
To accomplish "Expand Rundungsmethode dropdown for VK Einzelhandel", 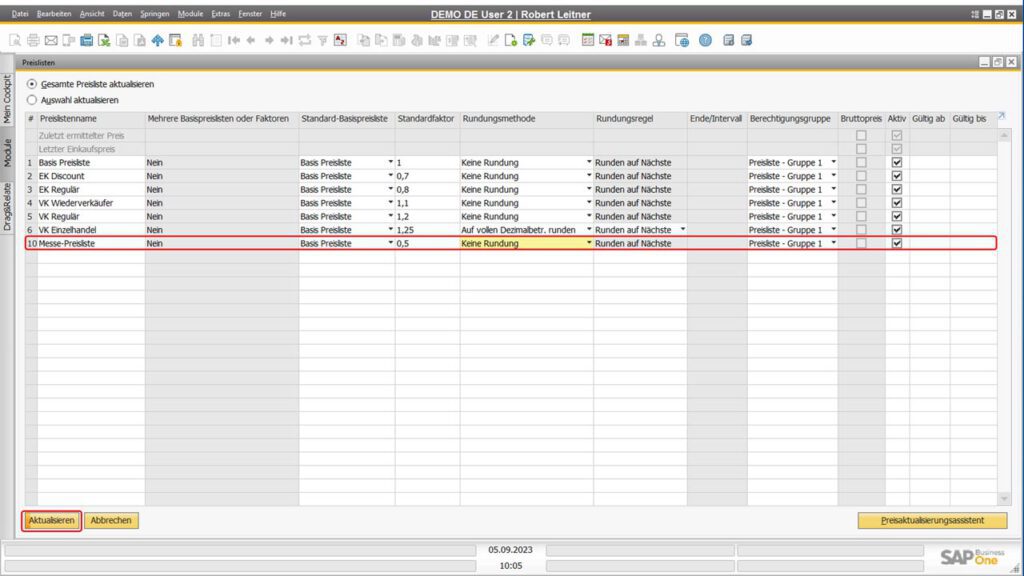I will tap(588, 229).
